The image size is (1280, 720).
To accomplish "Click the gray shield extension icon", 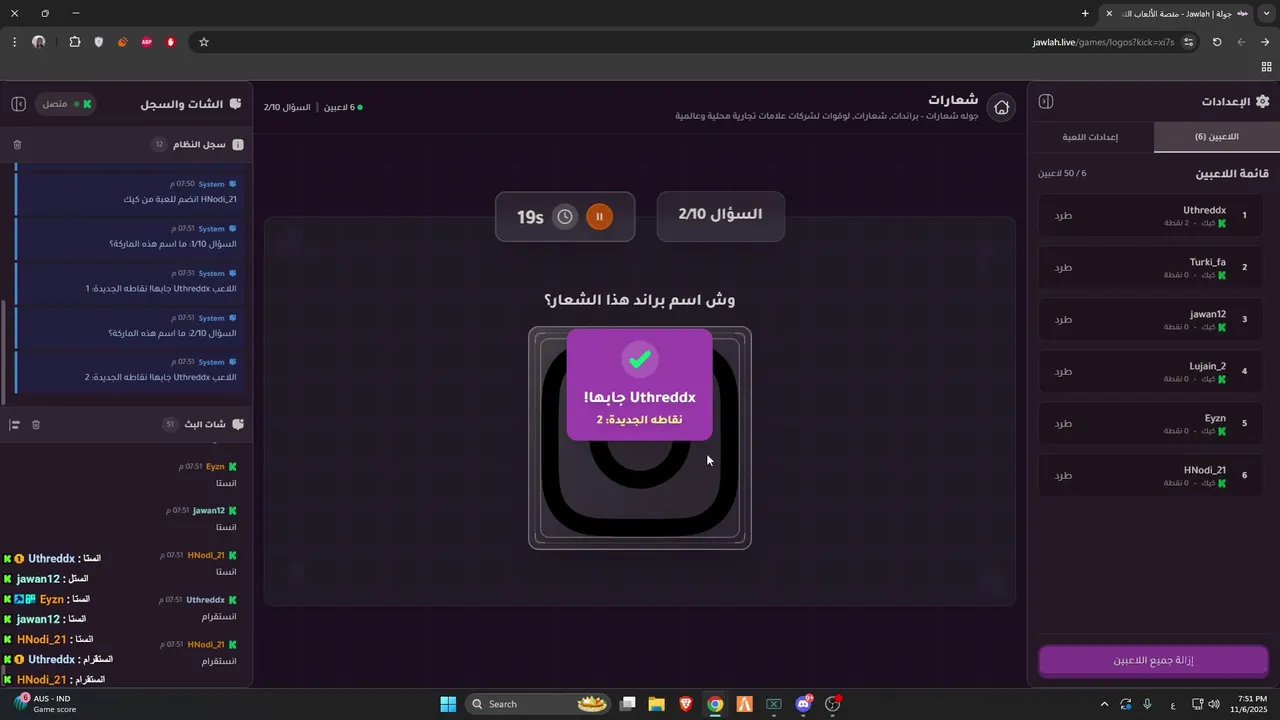I will [x=99, y=42].
